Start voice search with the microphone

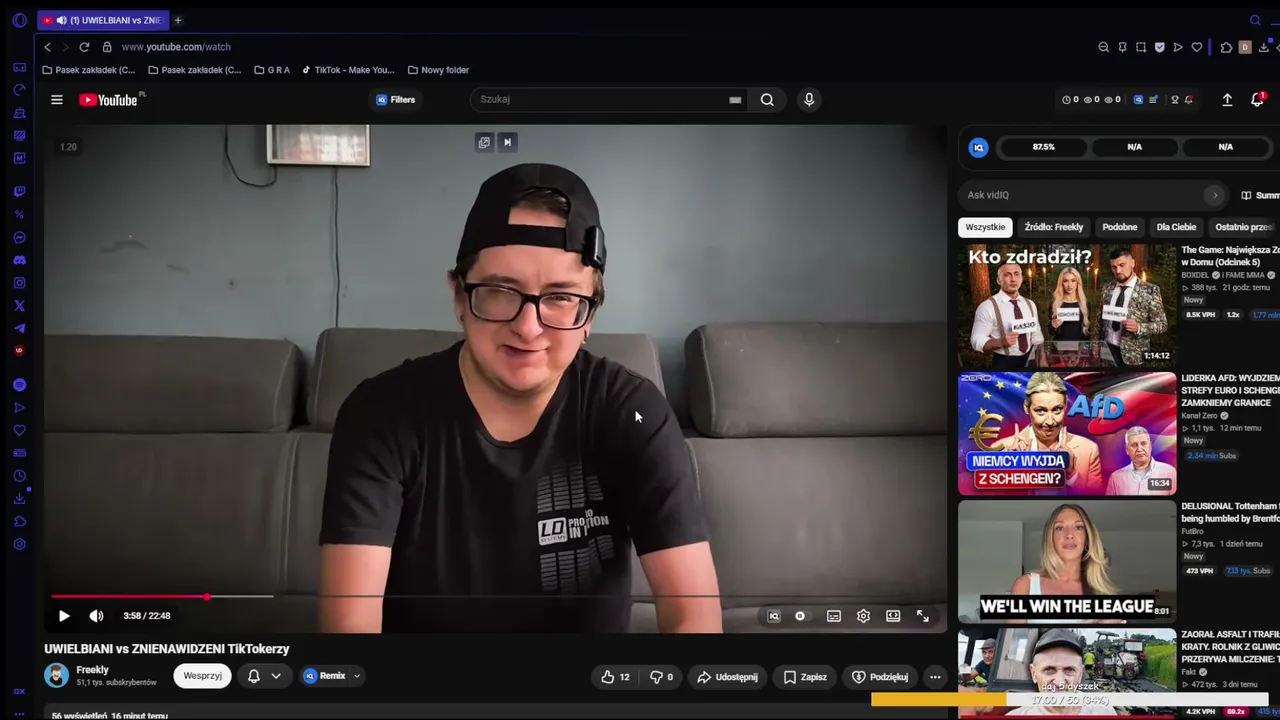coord(809,100)
